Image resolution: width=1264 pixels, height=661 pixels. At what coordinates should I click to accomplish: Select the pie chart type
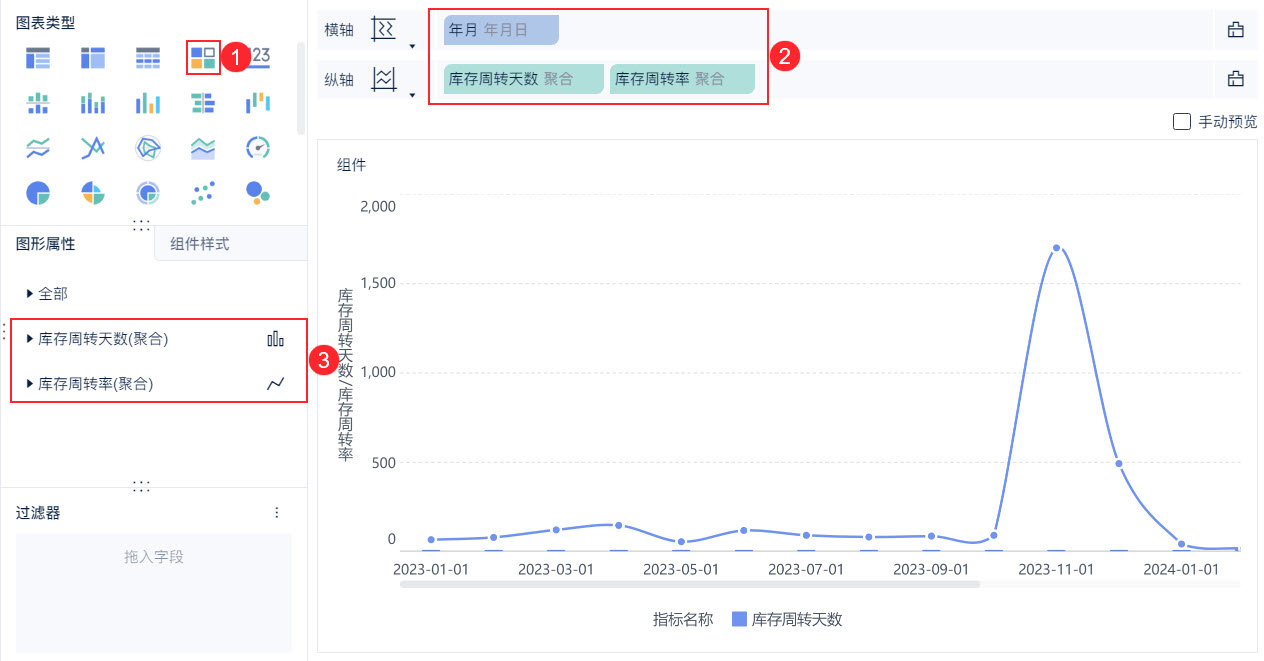point(38,192)
